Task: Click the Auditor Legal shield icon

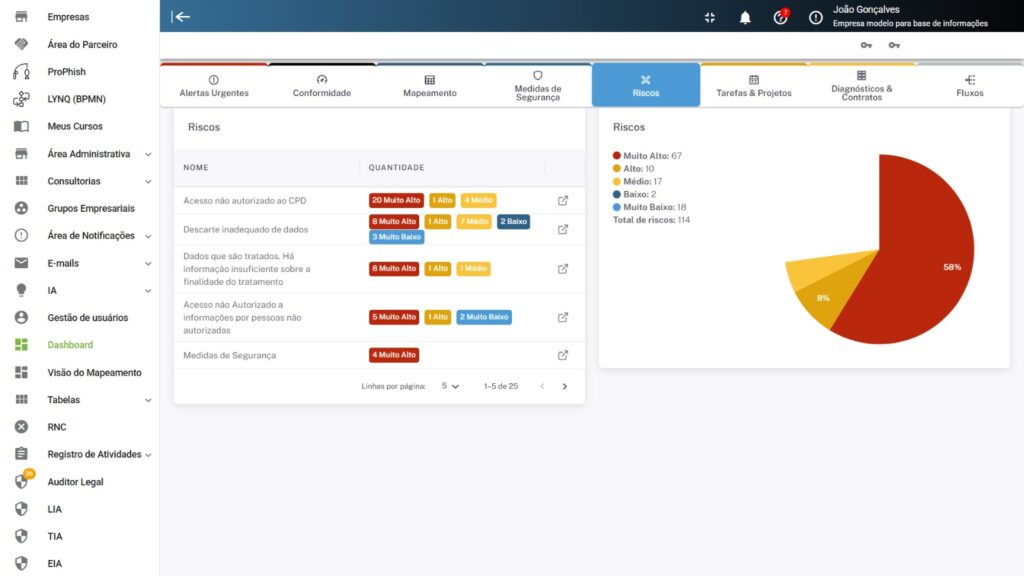Action: (21, 481)
